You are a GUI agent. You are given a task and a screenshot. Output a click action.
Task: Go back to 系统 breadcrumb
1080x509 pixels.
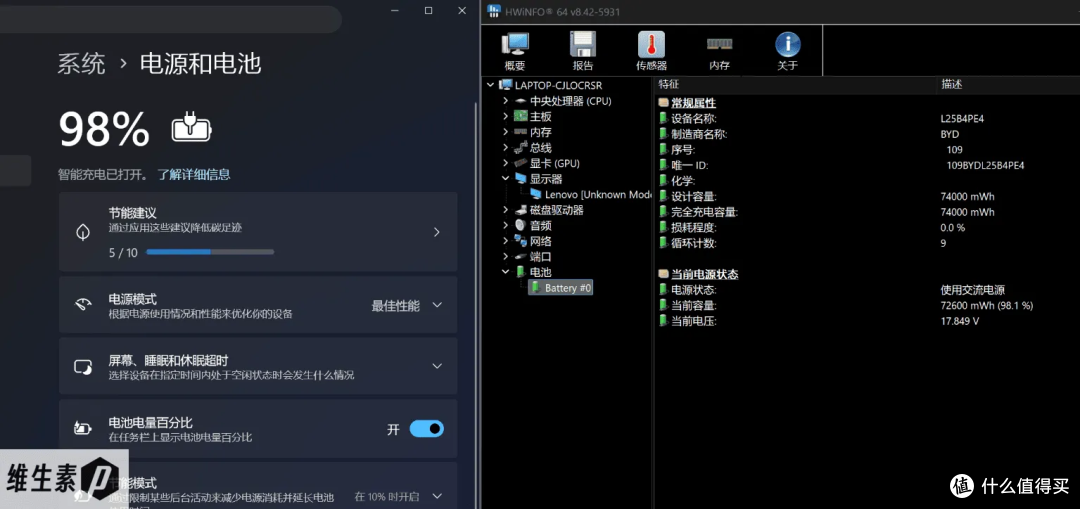click(x=81, y=64)
